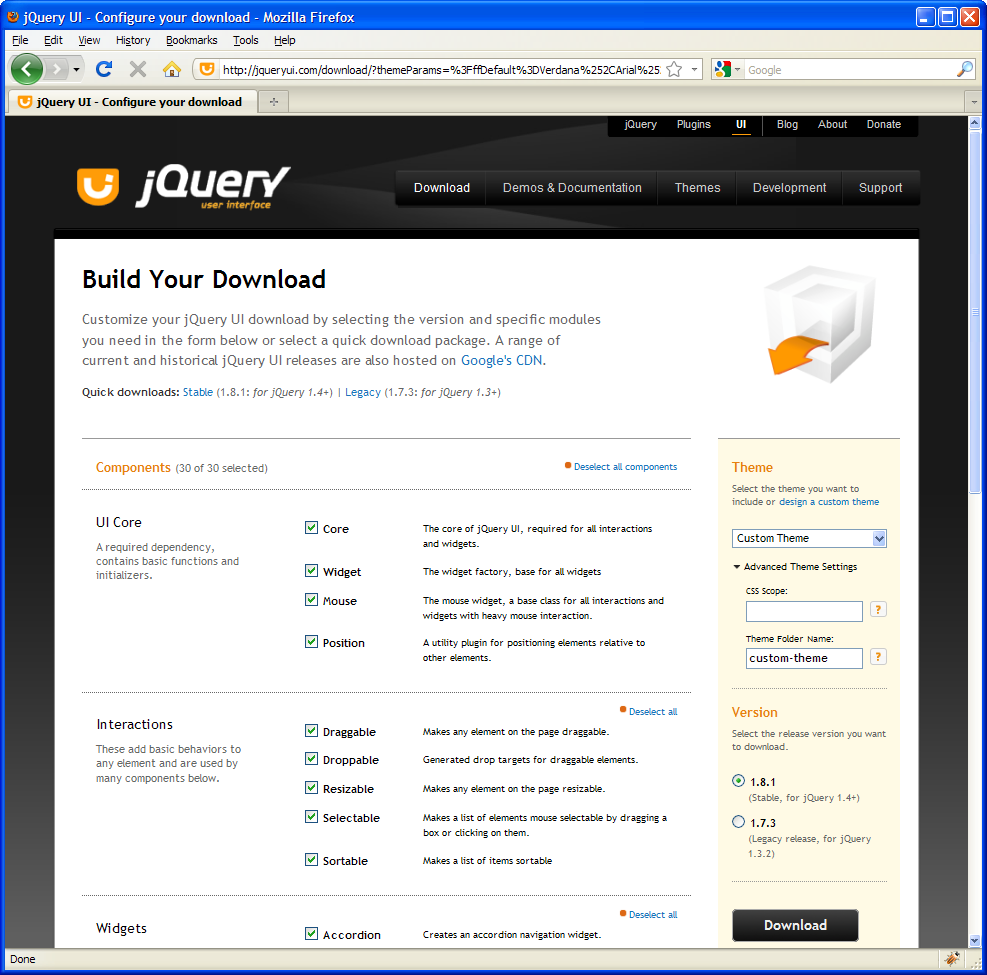Click the vertical scrollbar down arrow
This screenshot has width=987, height=975.
(974, 941)
